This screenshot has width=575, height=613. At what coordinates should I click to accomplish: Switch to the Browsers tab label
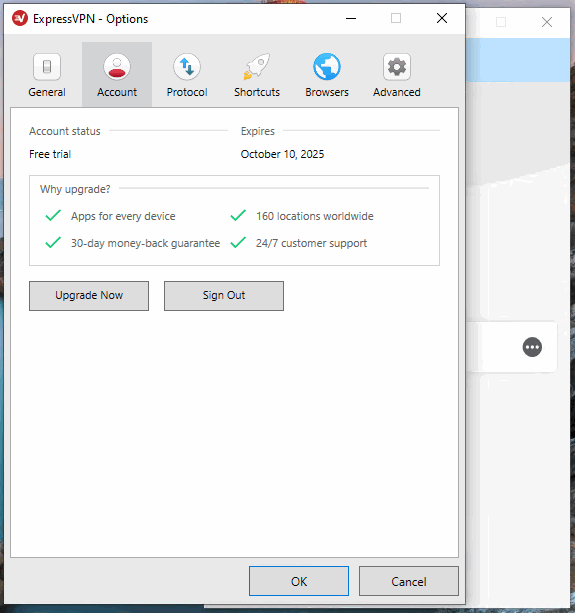click(x=327, y=92)
